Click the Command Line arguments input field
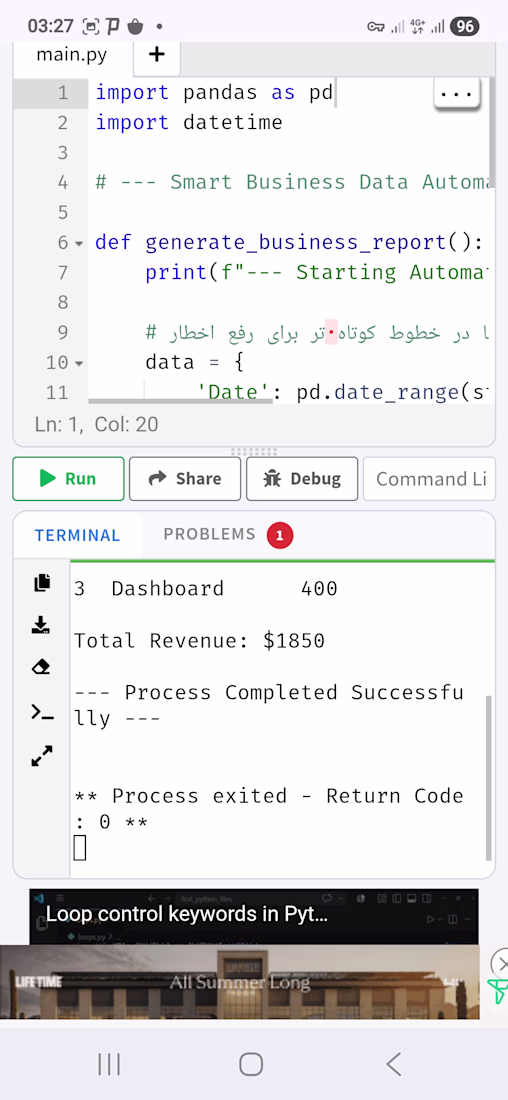The image size is (508, 1100). click(x=429, y=478)
